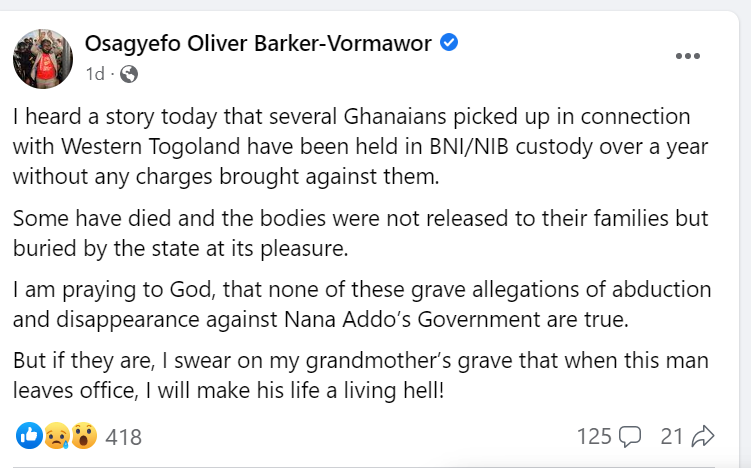Image resolution: width=751 pixels, height=468 pixels.
Task: Click the blue thumbs-up Like reaction icon
Action: click(x=29, y=436)
